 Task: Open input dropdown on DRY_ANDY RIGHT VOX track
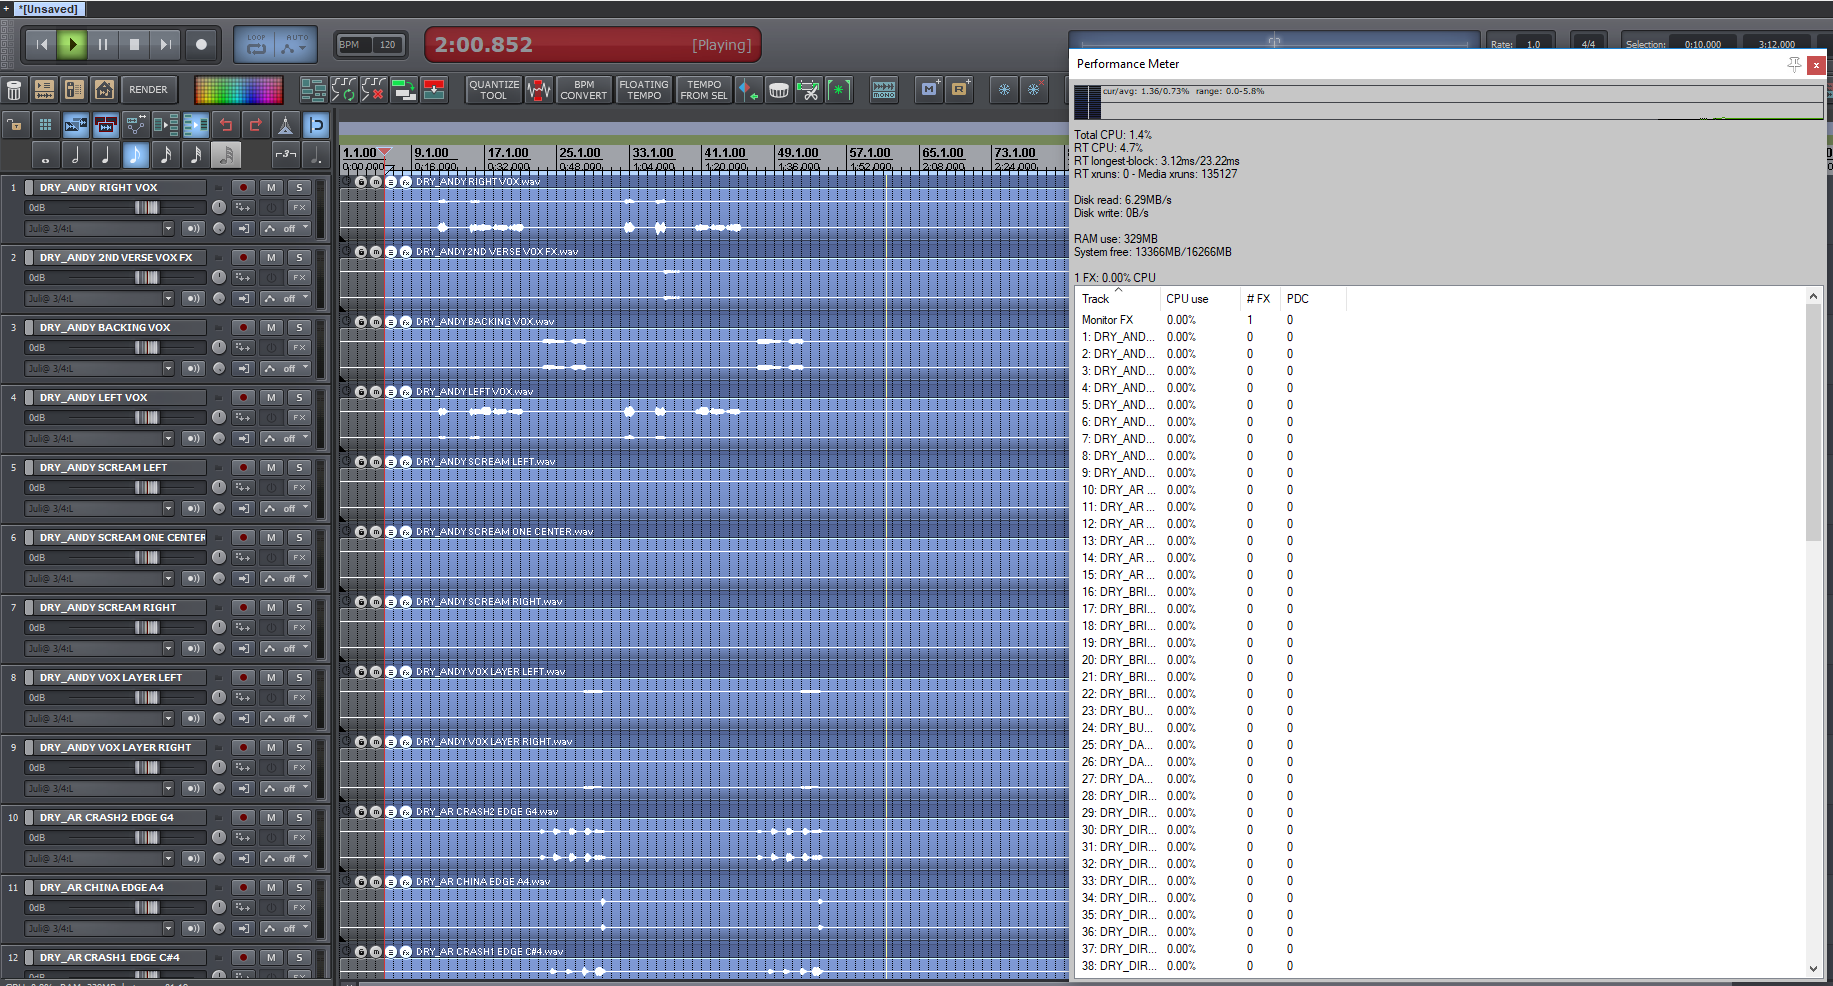tap(100, 228)
